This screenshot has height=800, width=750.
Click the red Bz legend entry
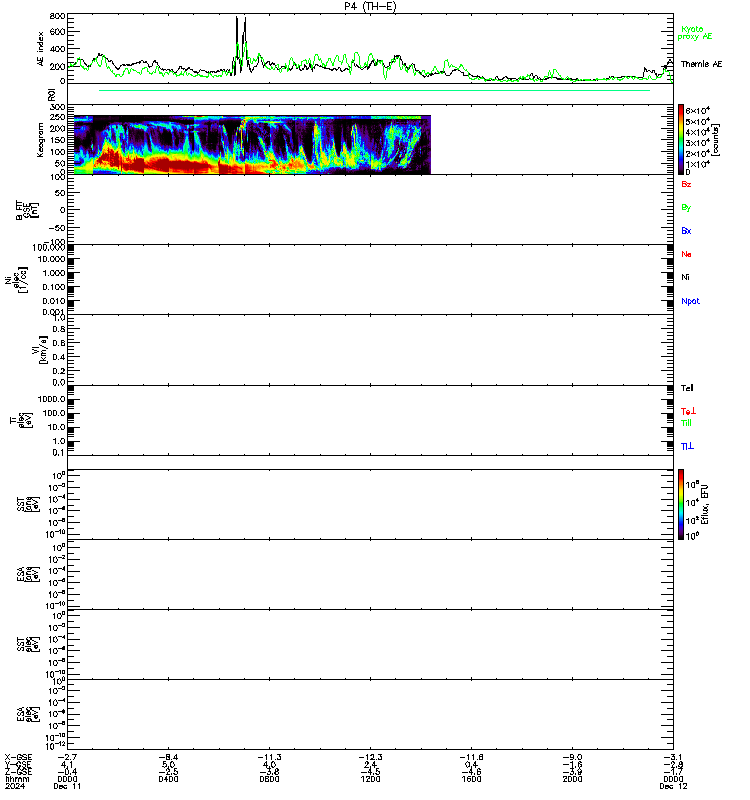click(x=686, y=184)
